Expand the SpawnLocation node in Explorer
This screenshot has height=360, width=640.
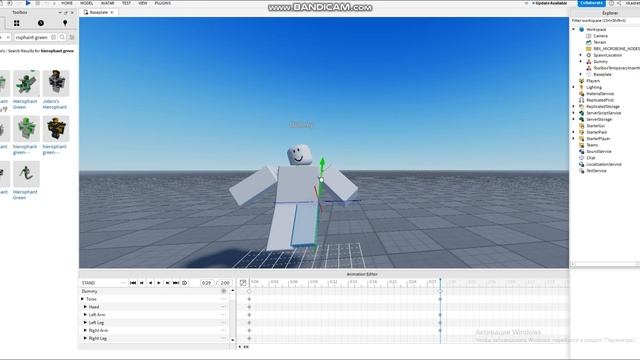(580, 55)
